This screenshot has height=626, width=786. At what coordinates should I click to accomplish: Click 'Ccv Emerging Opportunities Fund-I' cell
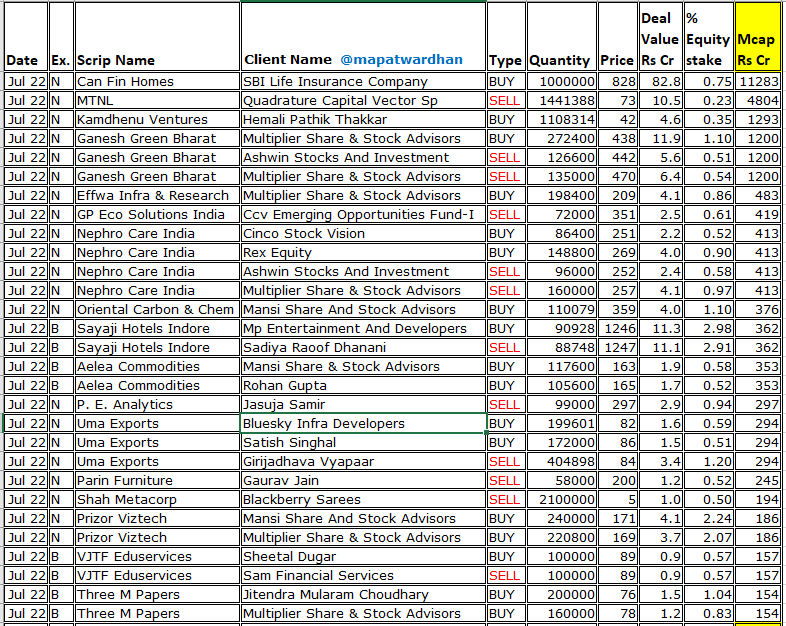[x=363, y=215]
